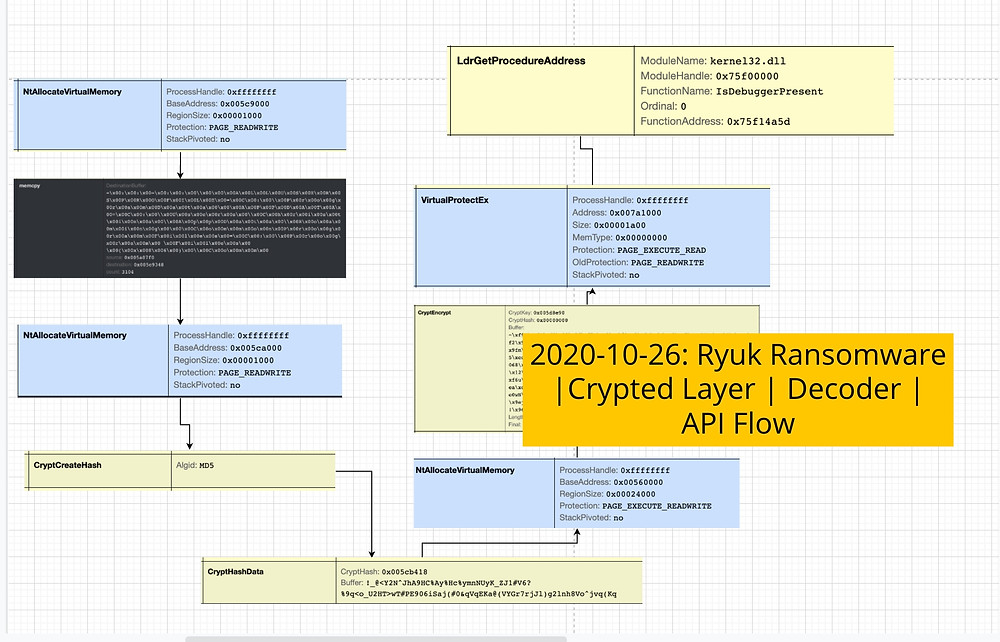Click "ProcessHandle: 0xffffffff" in VirtualProtectEx node
The height and width of the screenshot is (642, 1000).
[x=630, y=200]
